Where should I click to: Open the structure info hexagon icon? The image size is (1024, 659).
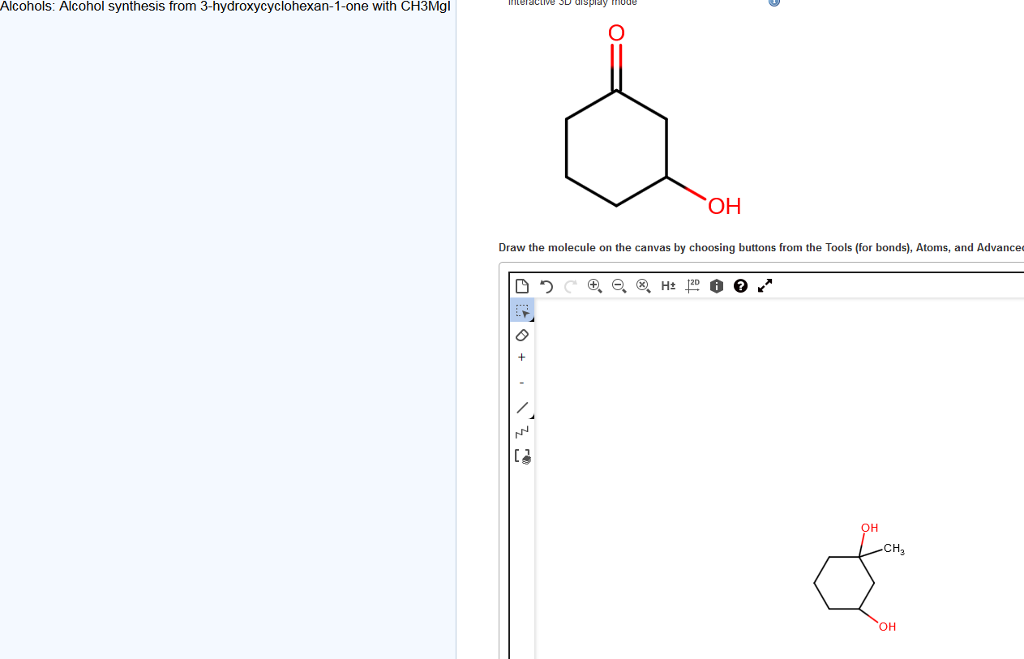coord(716,286)
